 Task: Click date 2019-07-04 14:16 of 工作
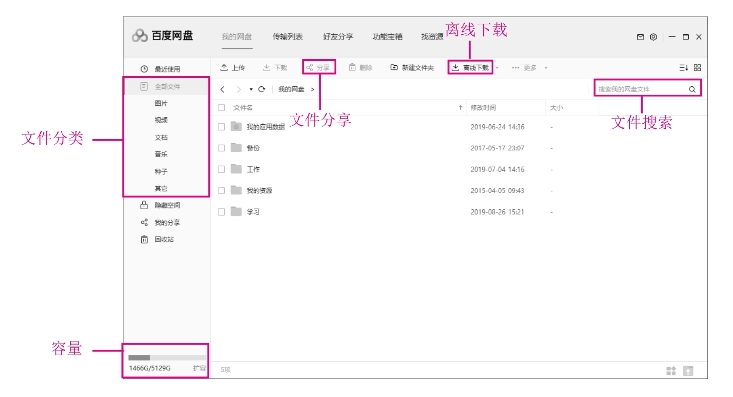click(497, 169)
